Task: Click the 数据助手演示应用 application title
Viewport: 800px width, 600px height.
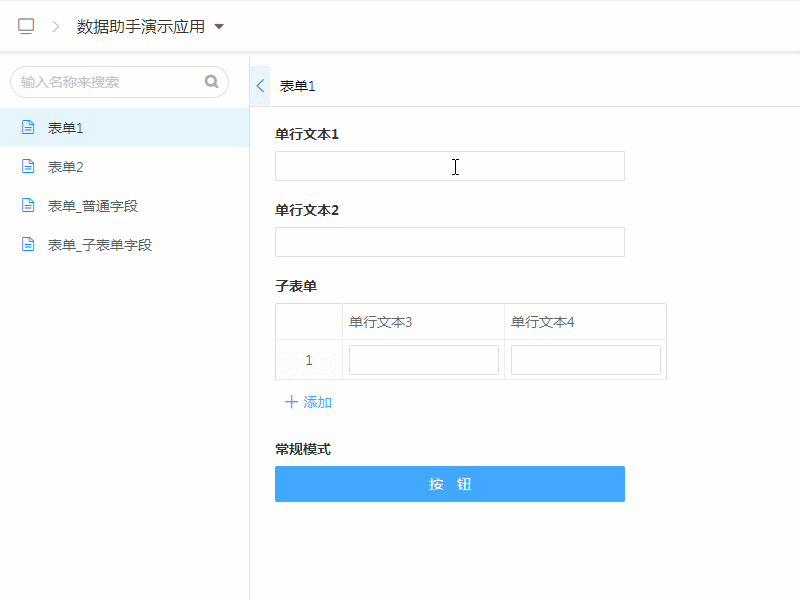Action: [x=140, y=27]
